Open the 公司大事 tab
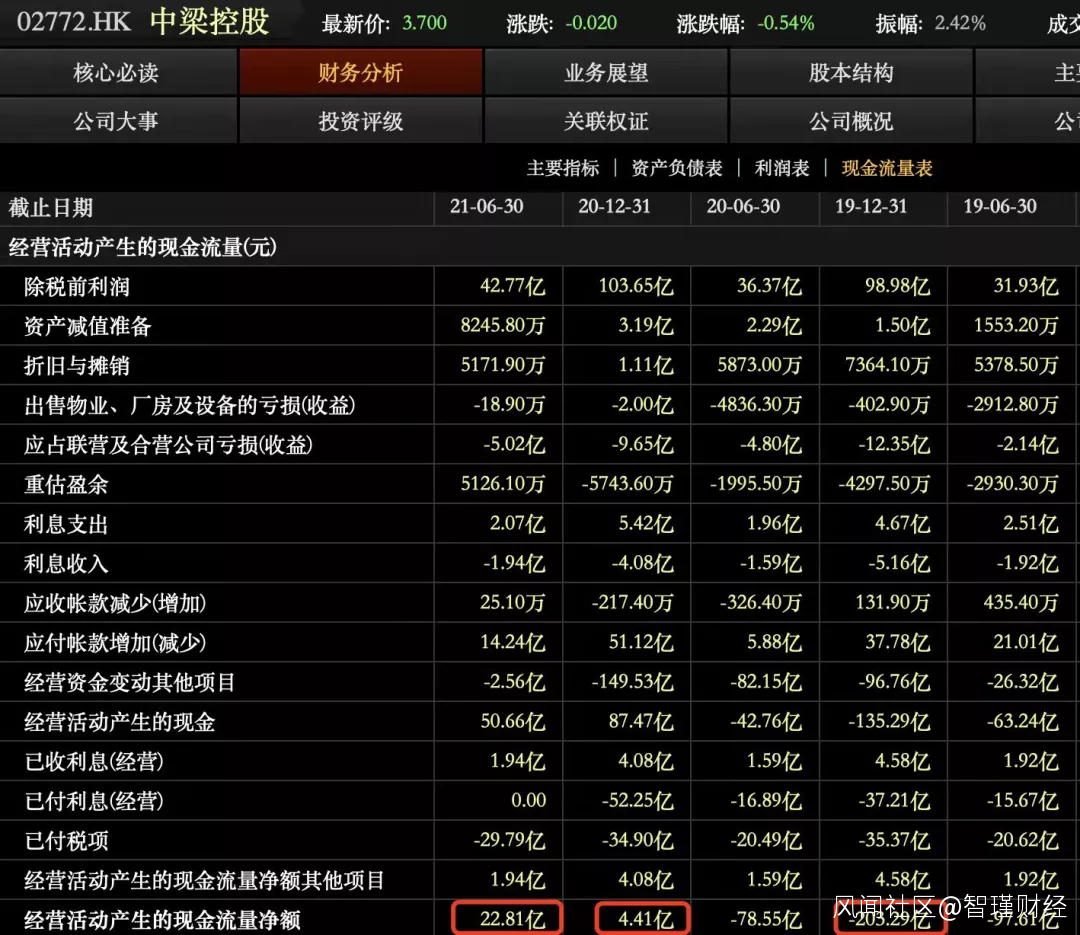This screenshot has height=935, width=1080. tap(116, 121)
